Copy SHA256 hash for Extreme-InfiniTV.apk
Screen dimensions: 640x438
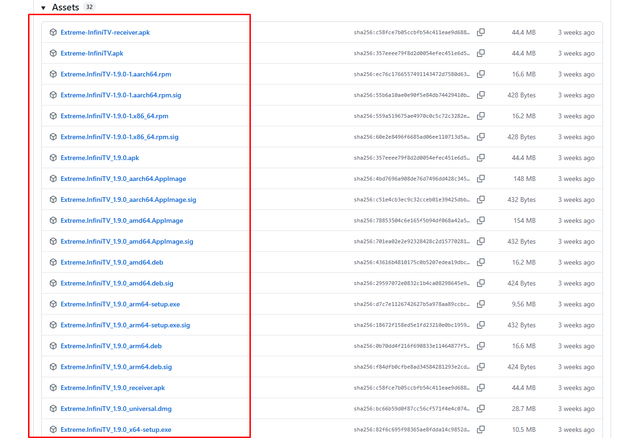tap(481, 53)
